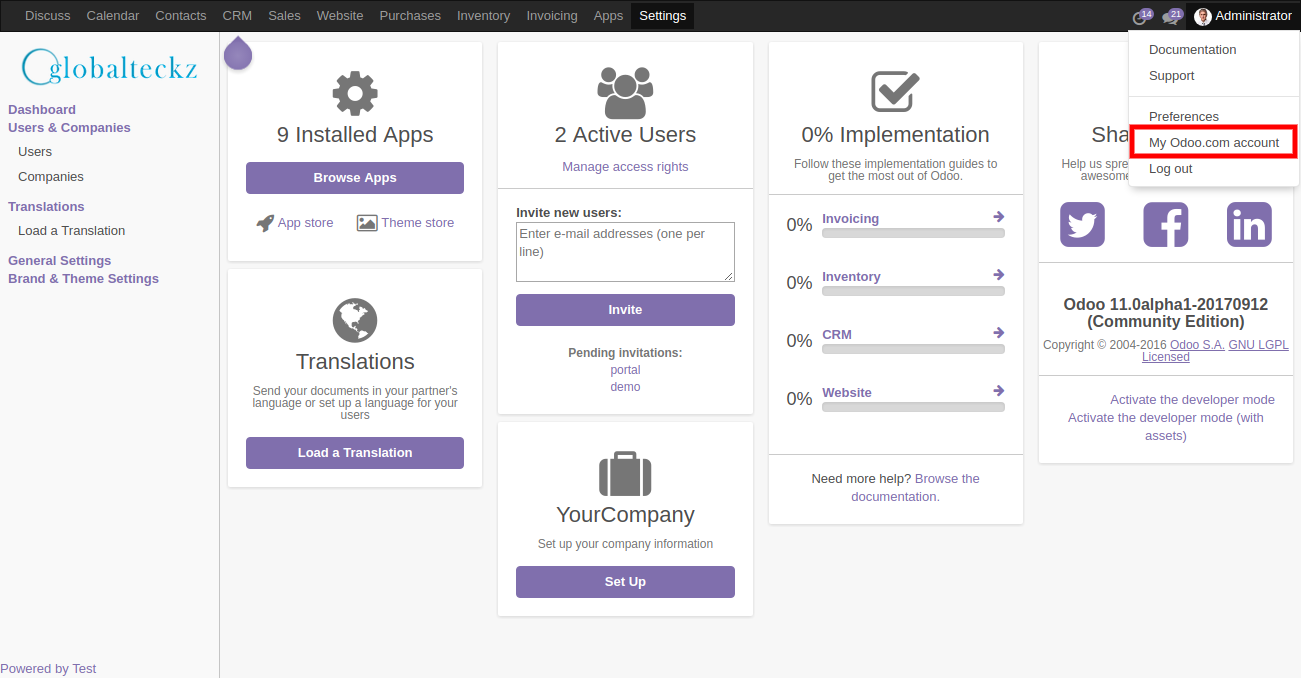1301x678 pixels.
Task: Click the gear icon above Installed Apps
Action: coord(355,94)
